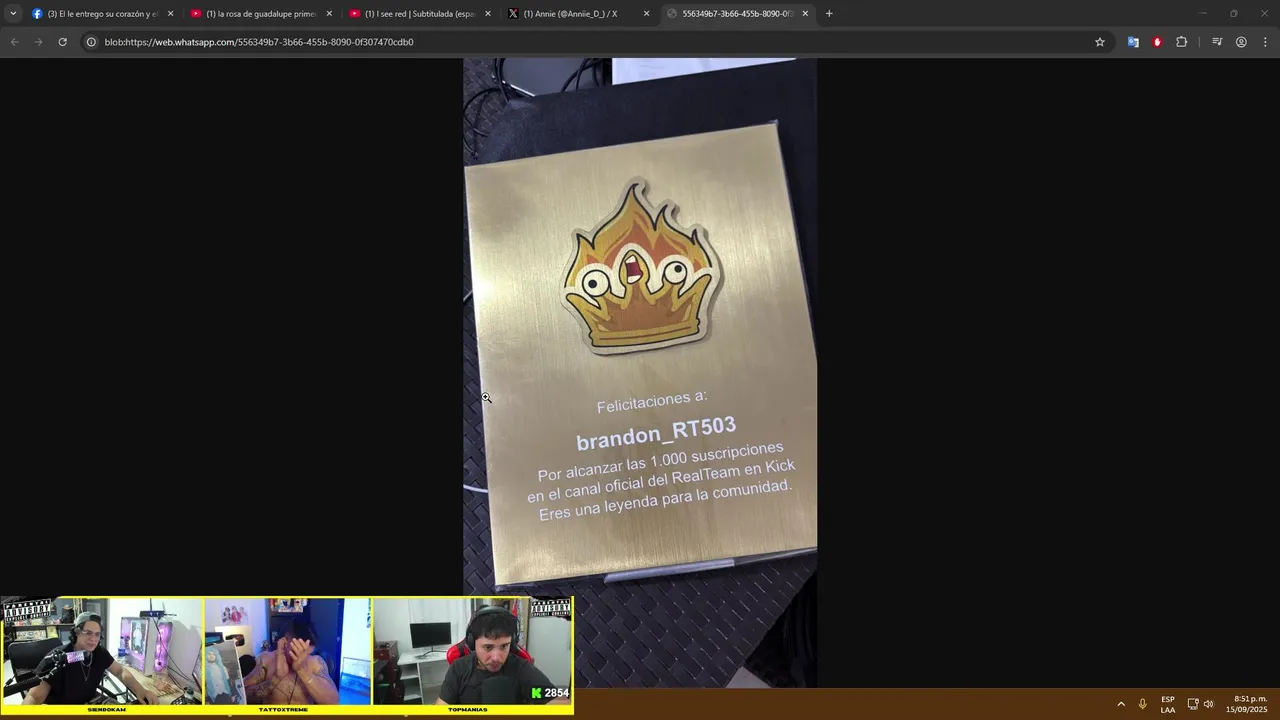This screenshot has height=720, width=1280.
Task: Switch to 'la rosa de guadalupe' YouTube tab
Action: (x=263, y=14)
